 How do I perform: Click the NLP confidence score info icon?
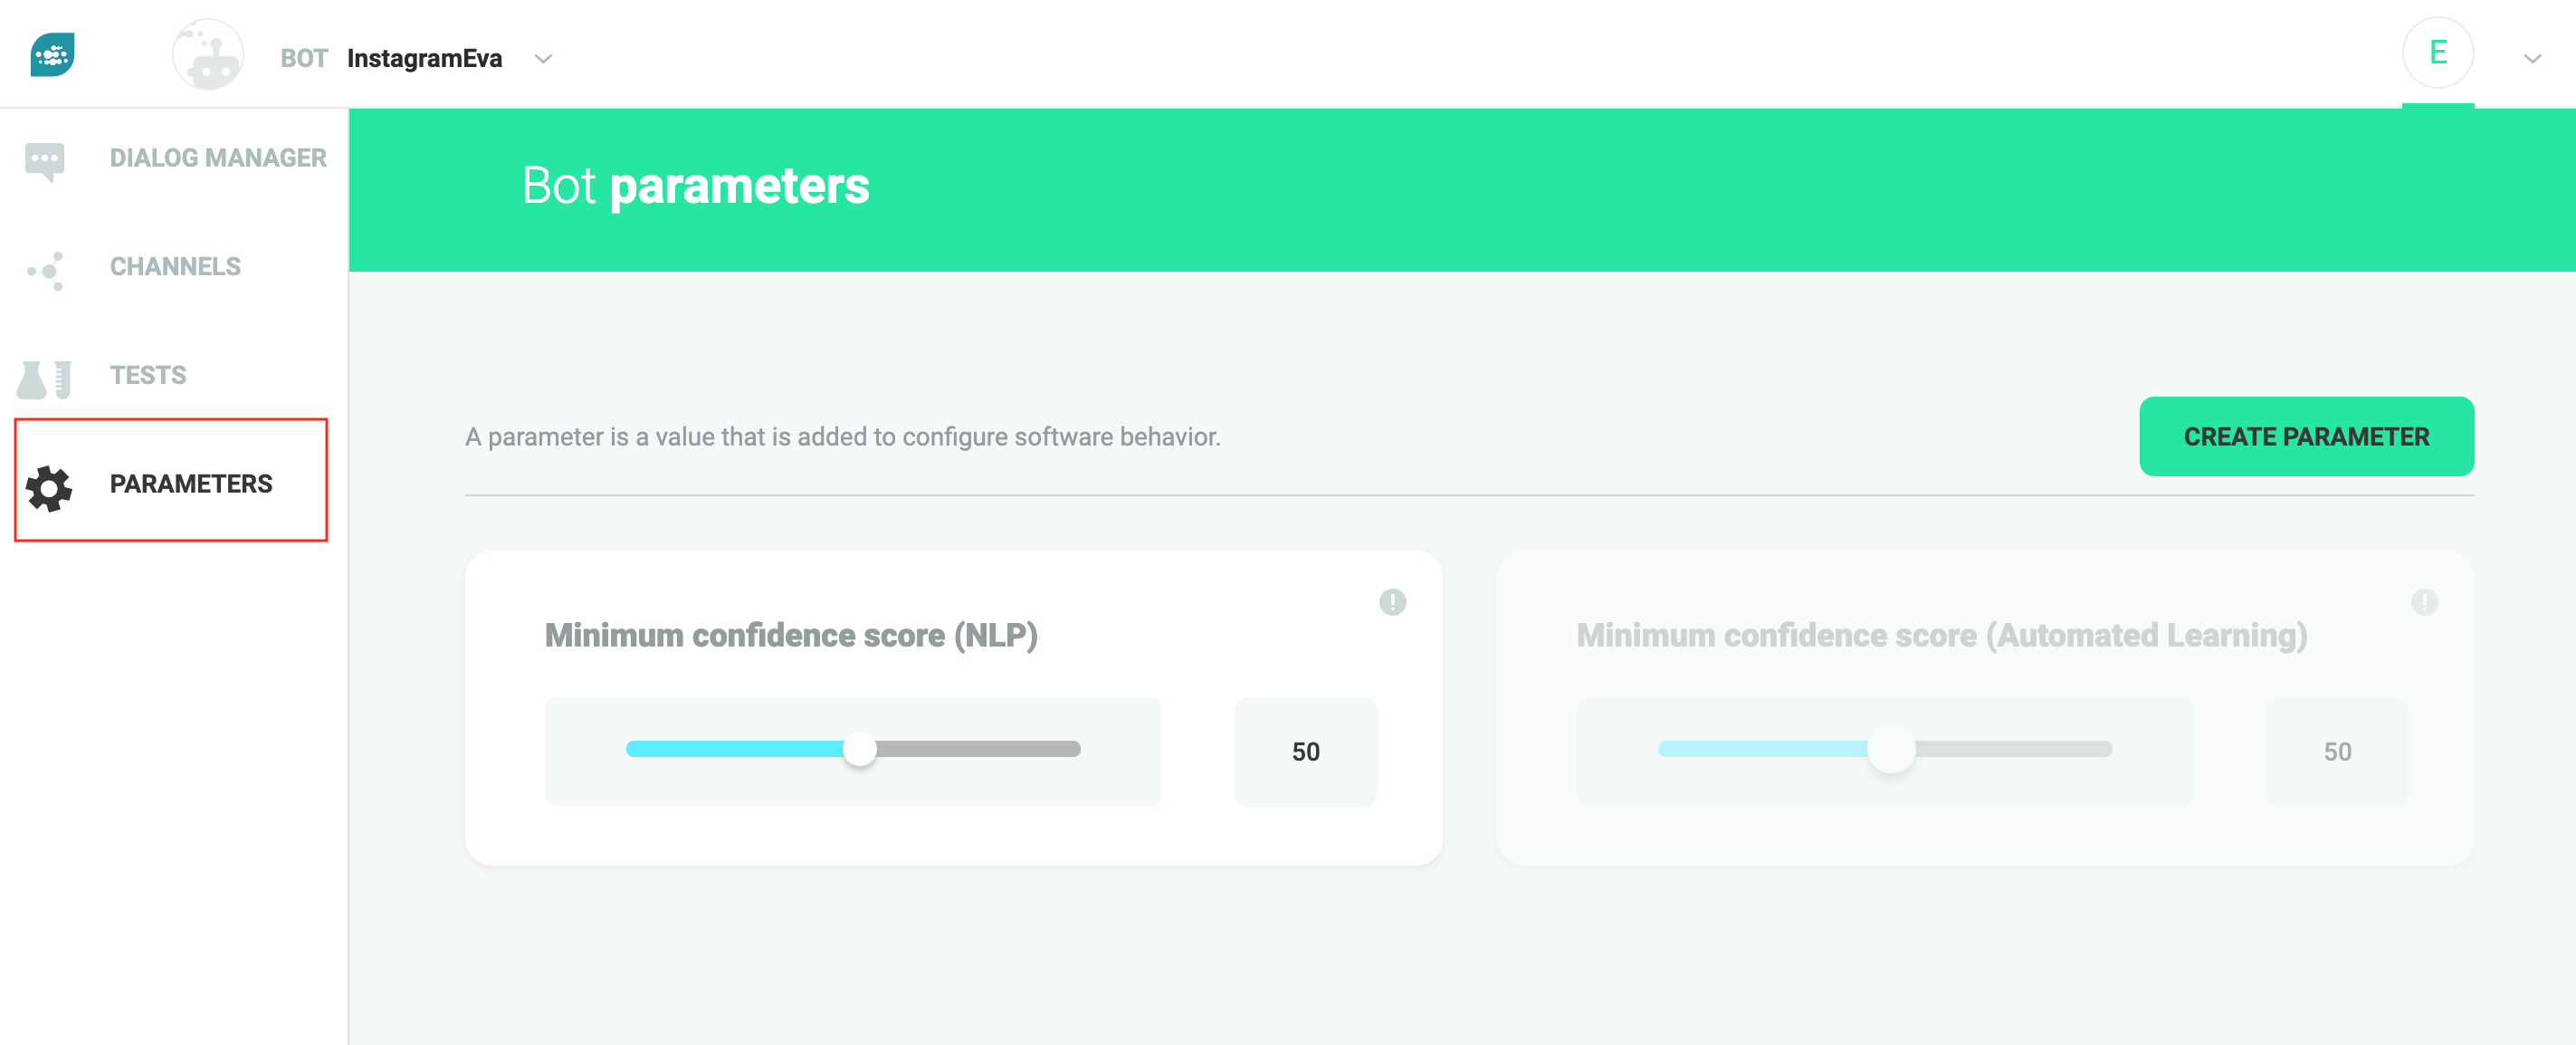point(1392,602)
